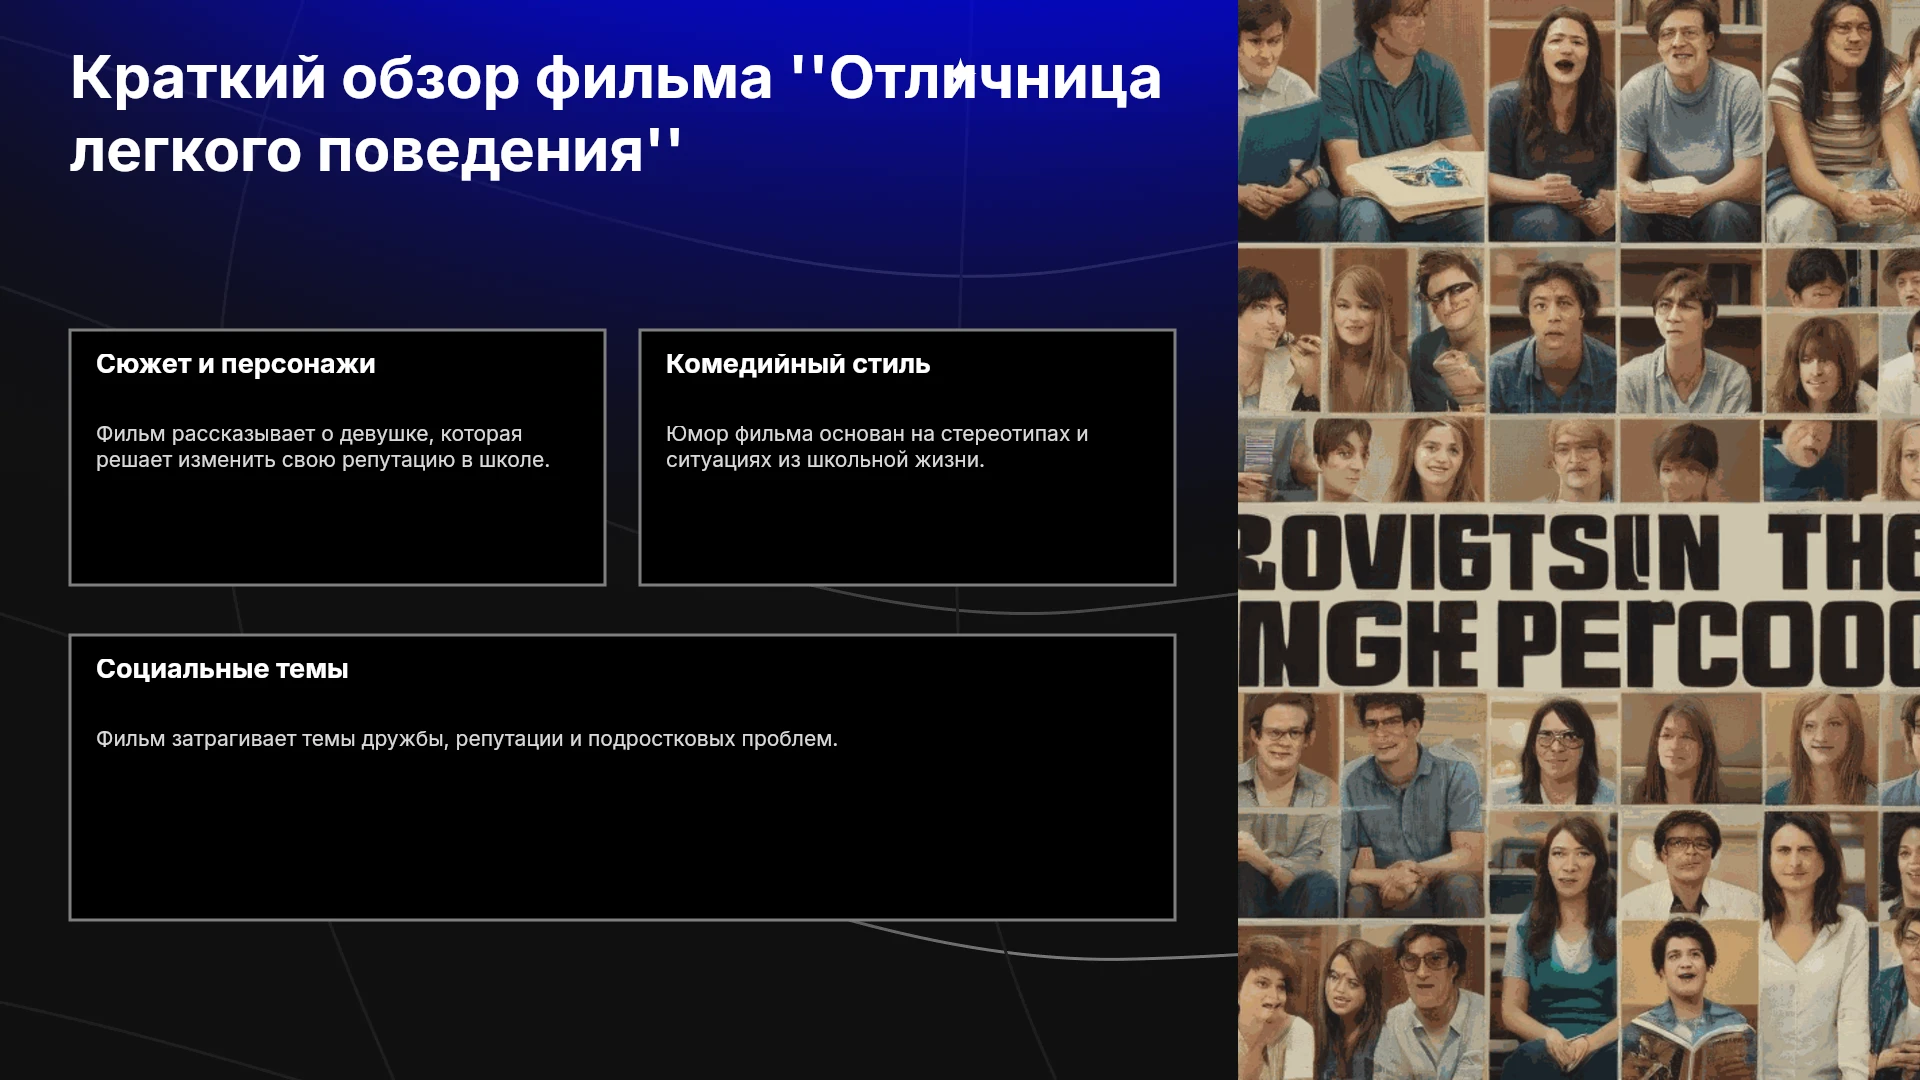The width and height of the screenshot is (1920, 1080).
Task: Click the 'THE' lettering on the poster
Action: [x=1842, y=552]
